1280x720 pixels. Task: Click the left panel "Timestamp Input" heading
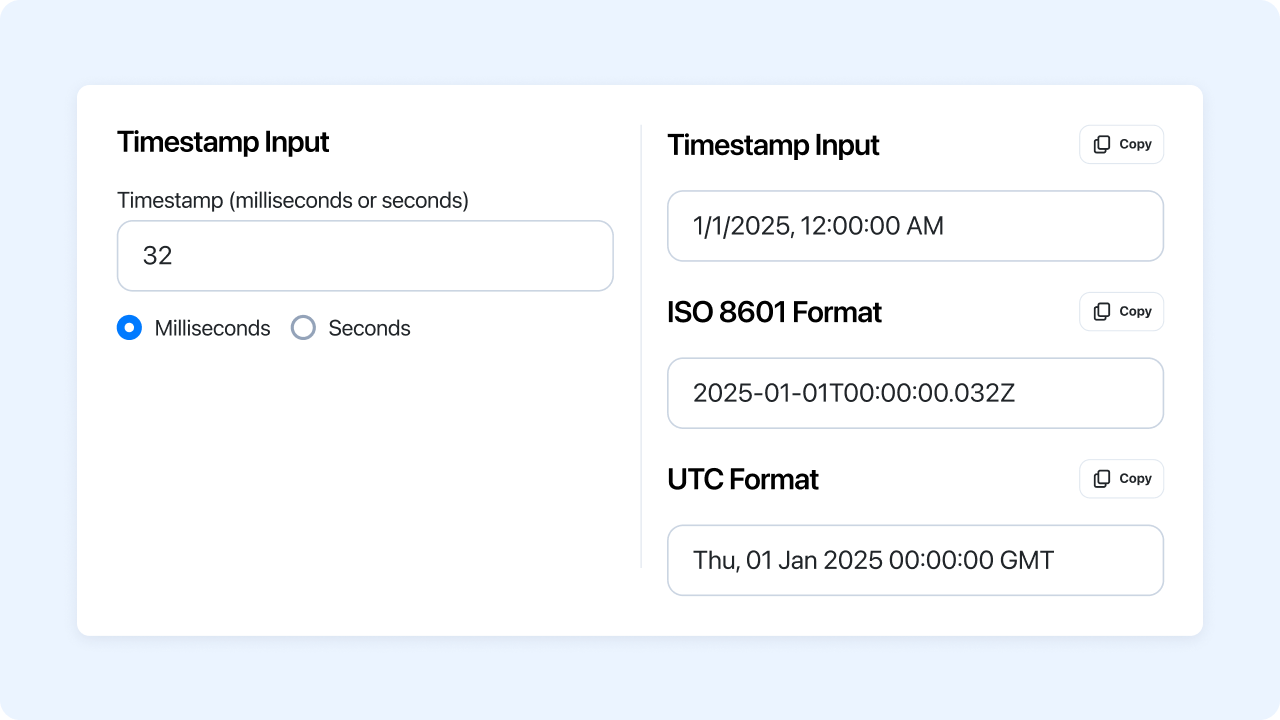tap(223, 142)
